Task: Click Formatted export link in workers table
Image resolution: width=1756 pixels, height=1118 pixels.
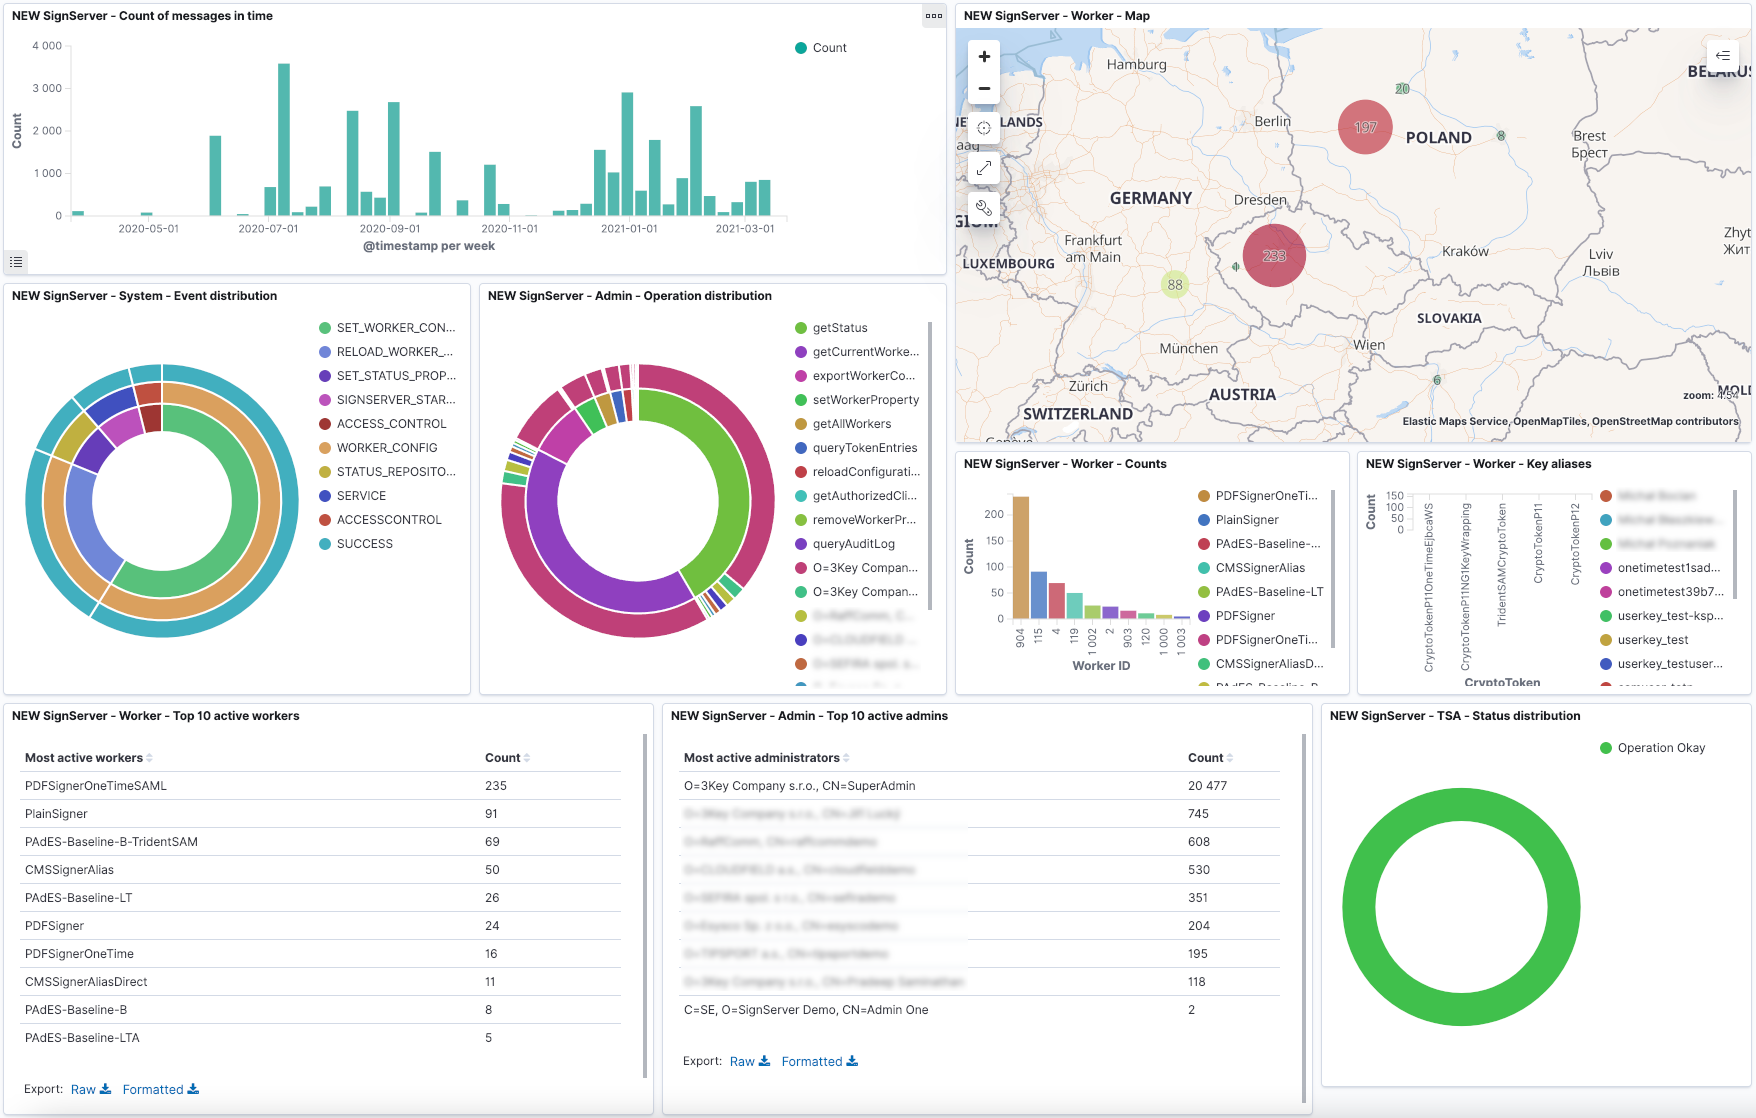Action: tap(153, 1089)
